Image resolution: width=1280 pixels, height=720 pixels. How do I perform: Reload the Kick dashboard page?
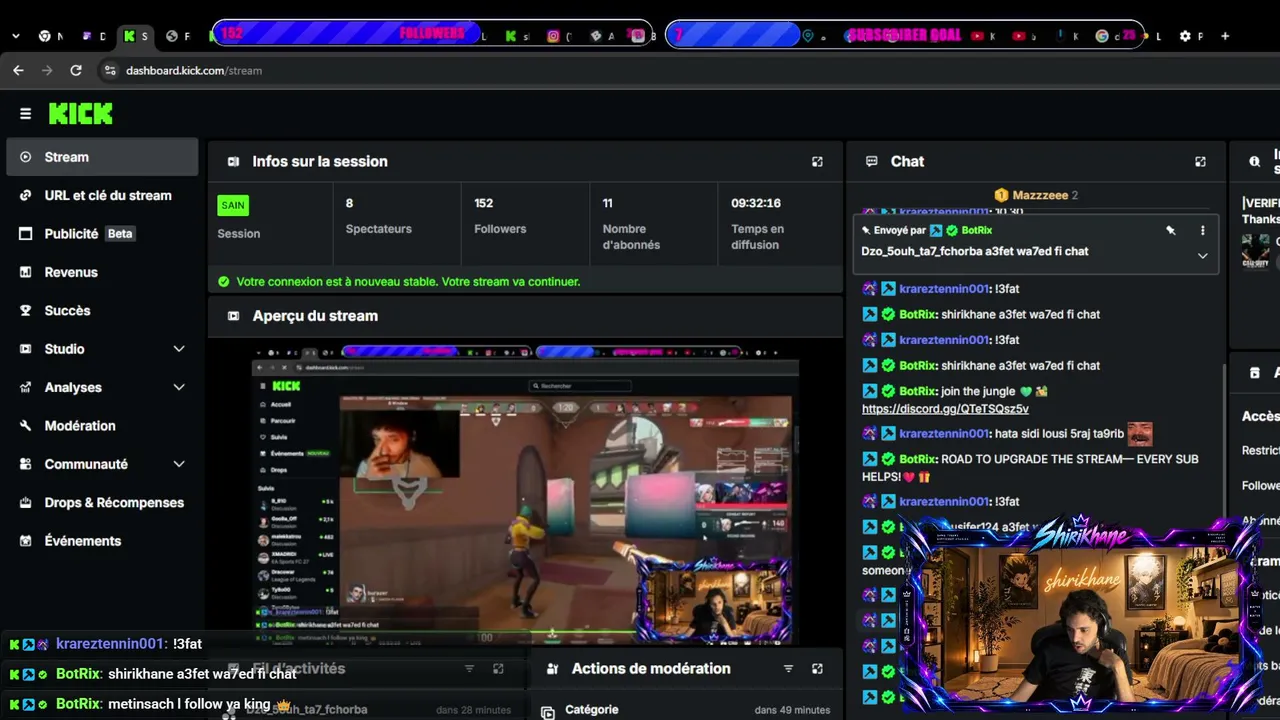pyautogui.click(x=75, y=70)
